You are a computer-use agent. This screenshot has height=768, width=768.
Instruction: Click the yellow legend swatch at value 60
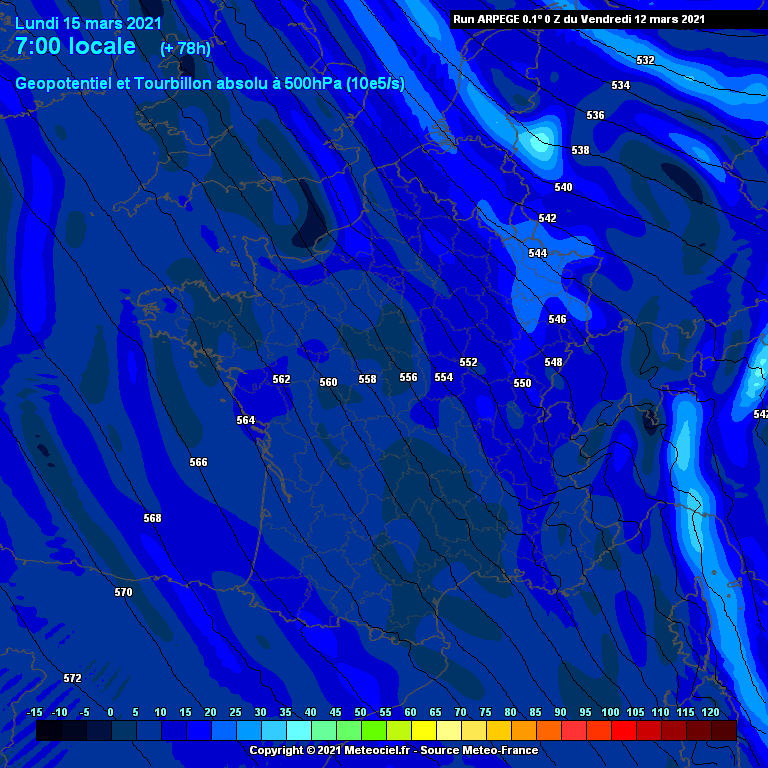(x=424, y=731)
